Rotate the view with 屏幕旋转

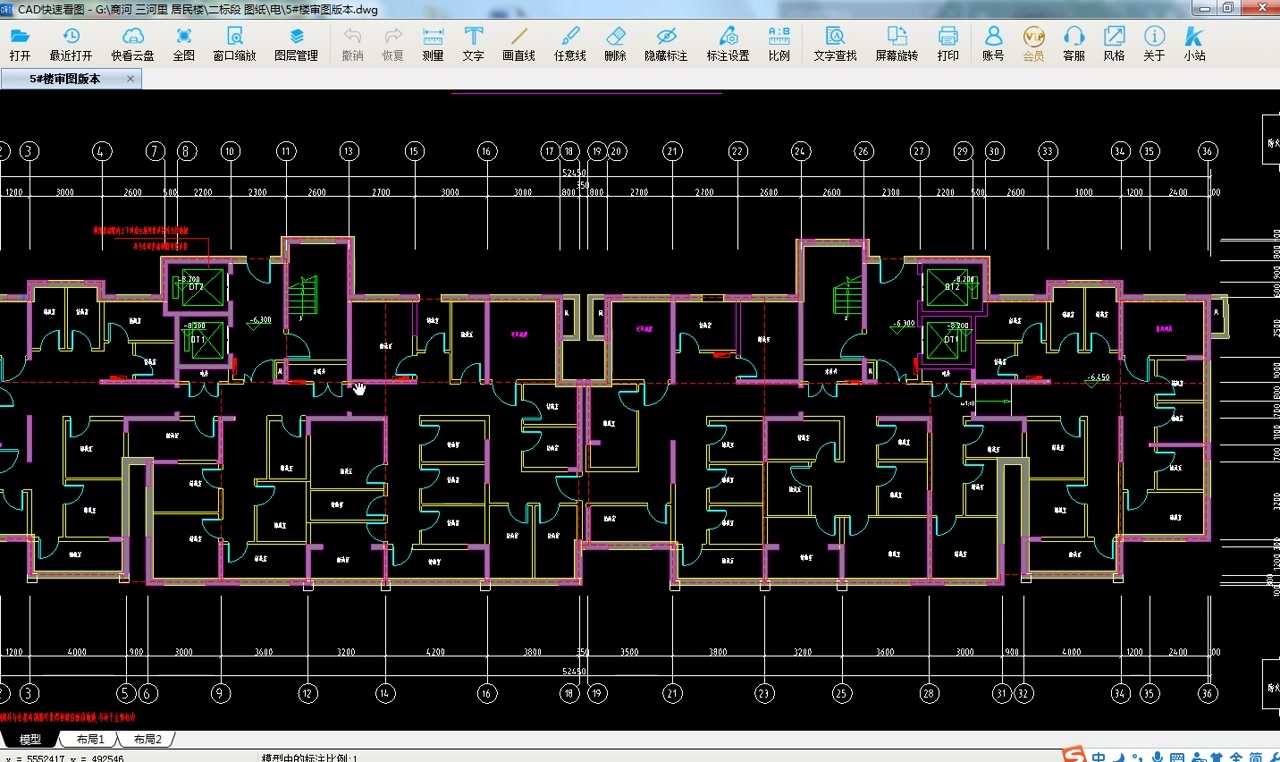coord(897,44)
